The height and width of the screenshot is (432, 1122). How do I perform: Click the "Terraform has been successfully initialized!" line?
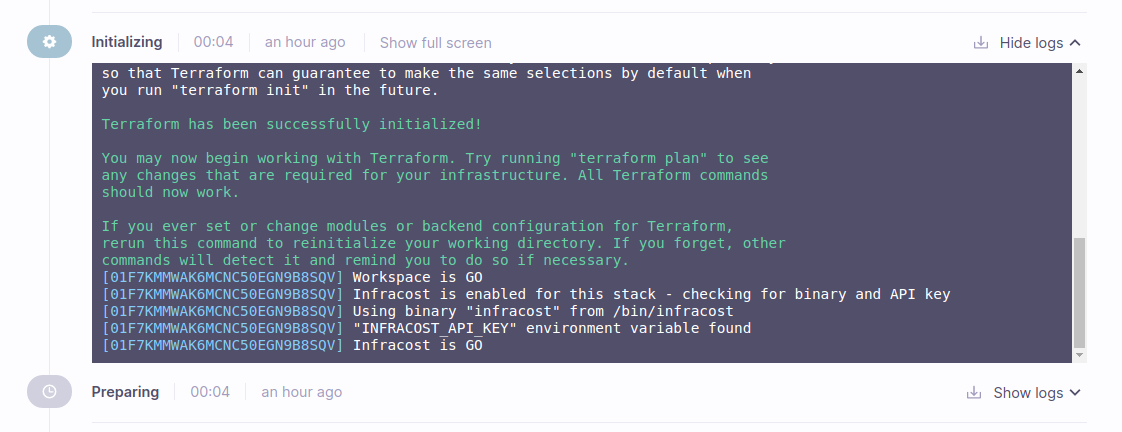click(x=291, y=124)
